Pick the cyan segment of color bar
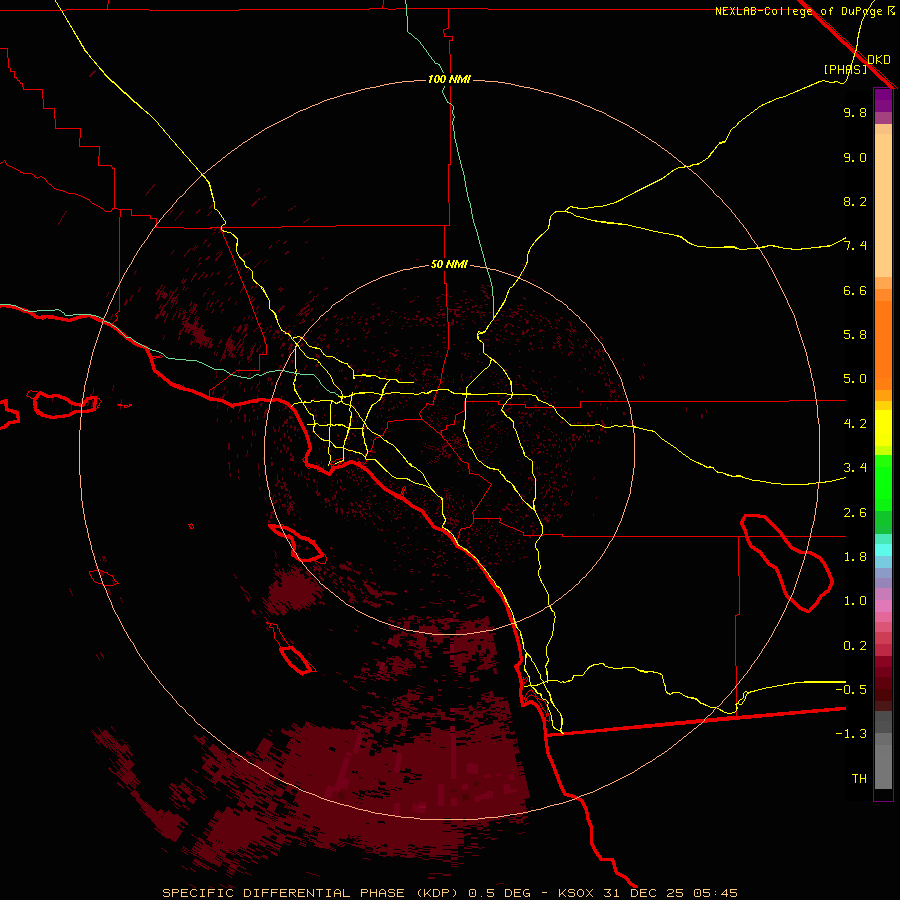The image size is (900, 900). click(883, 550)
